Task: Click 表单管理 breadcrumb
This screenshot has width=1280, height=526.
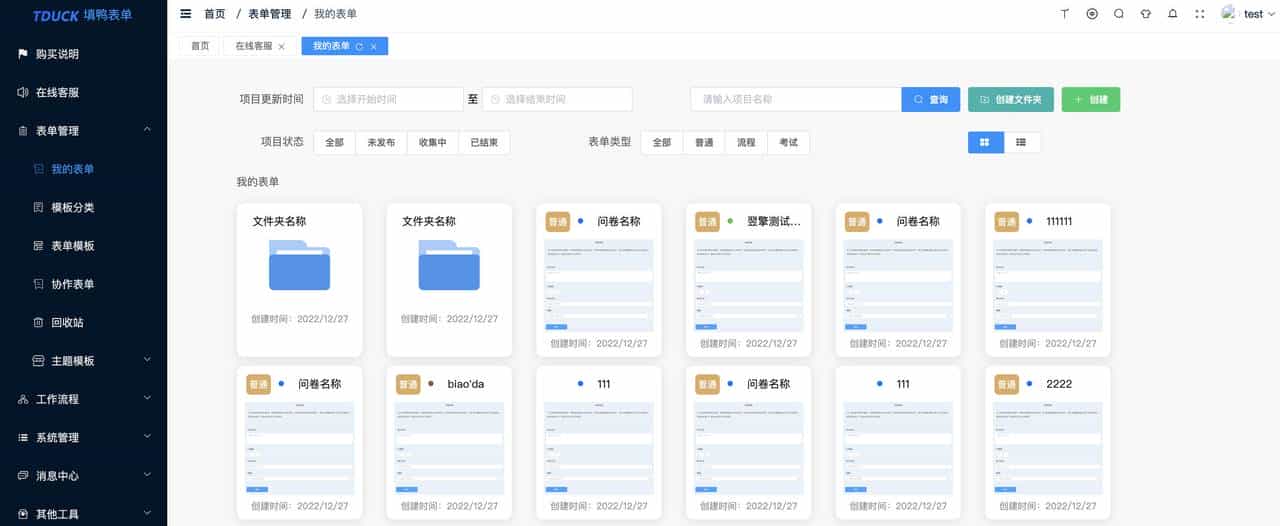Action: [270, 14]
